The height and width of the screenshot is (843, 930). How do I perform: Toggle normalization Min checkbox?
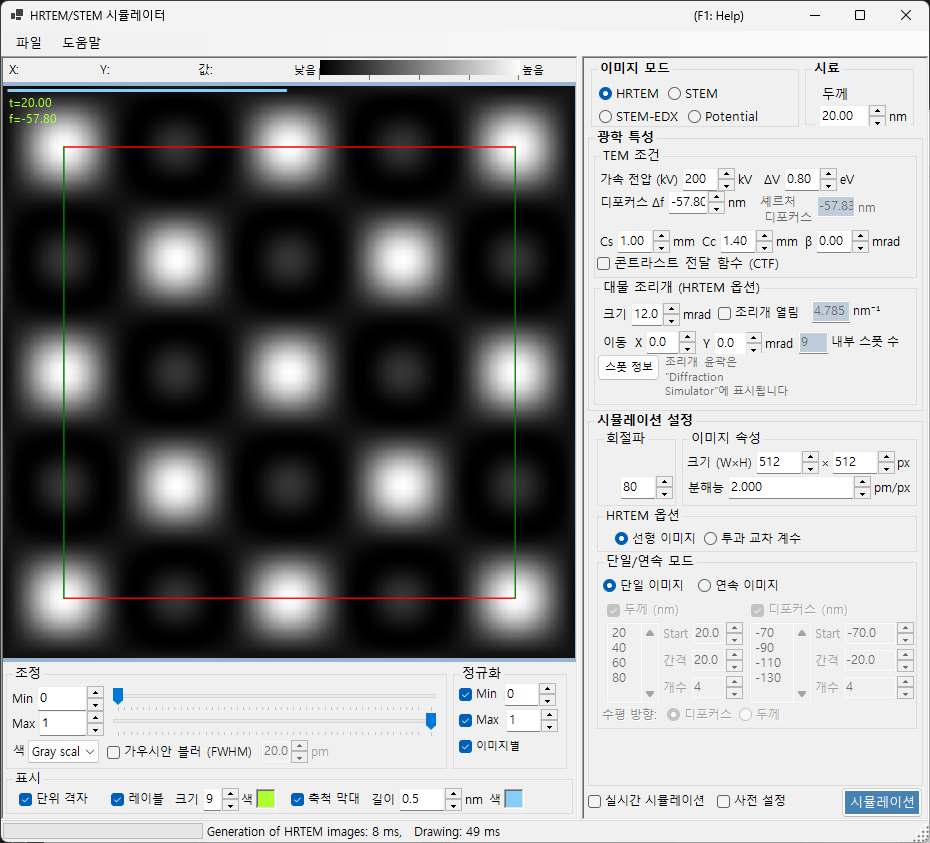pos(478,694)
